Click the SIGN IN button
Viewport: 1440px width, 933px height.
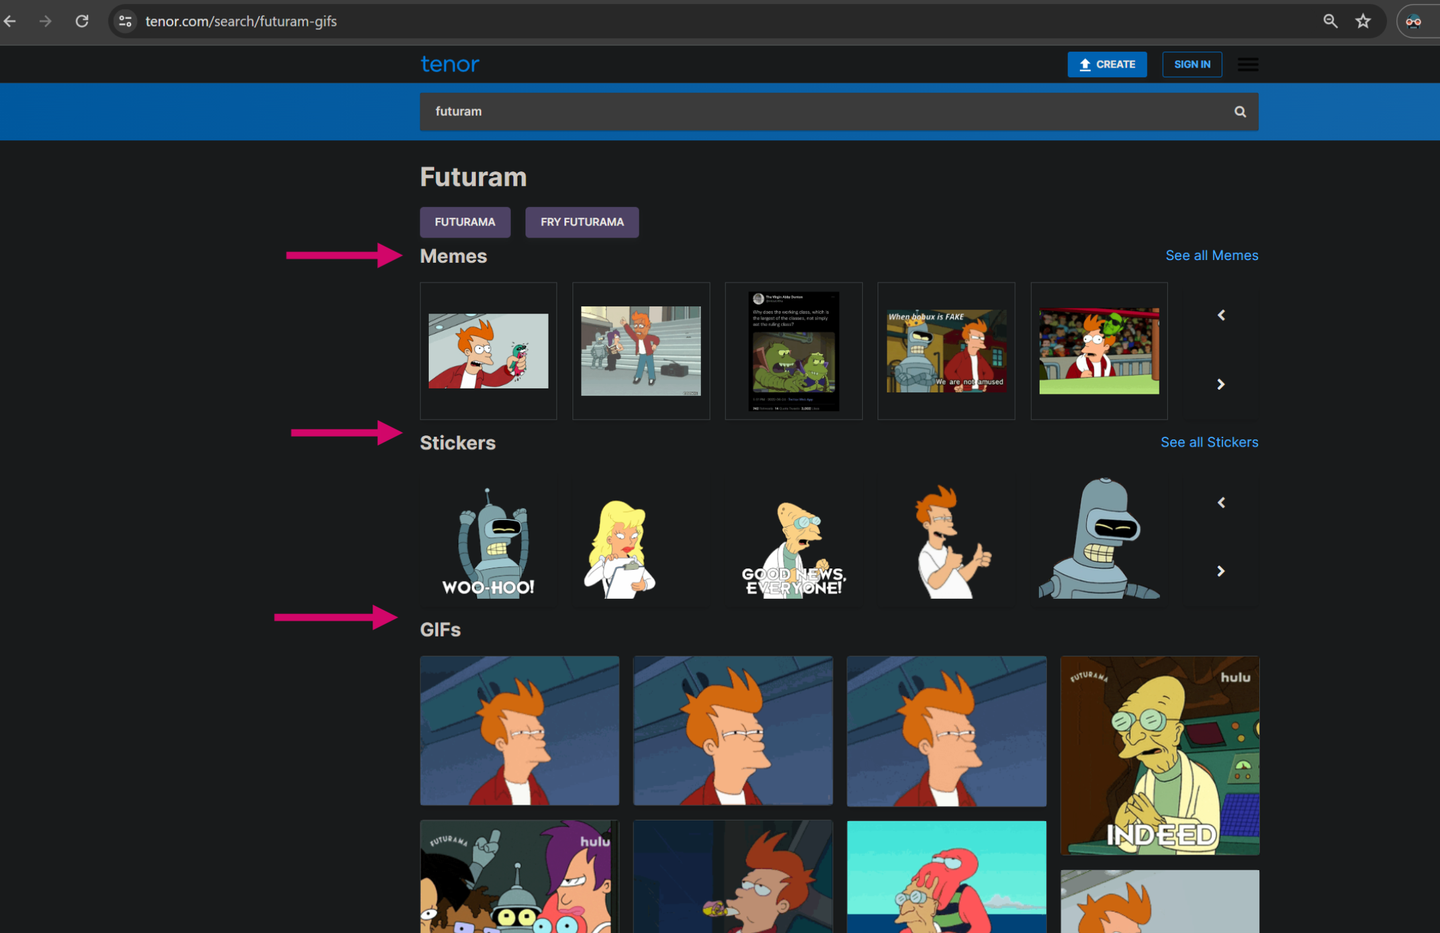pyautogui.click(x=1192, y=64)
